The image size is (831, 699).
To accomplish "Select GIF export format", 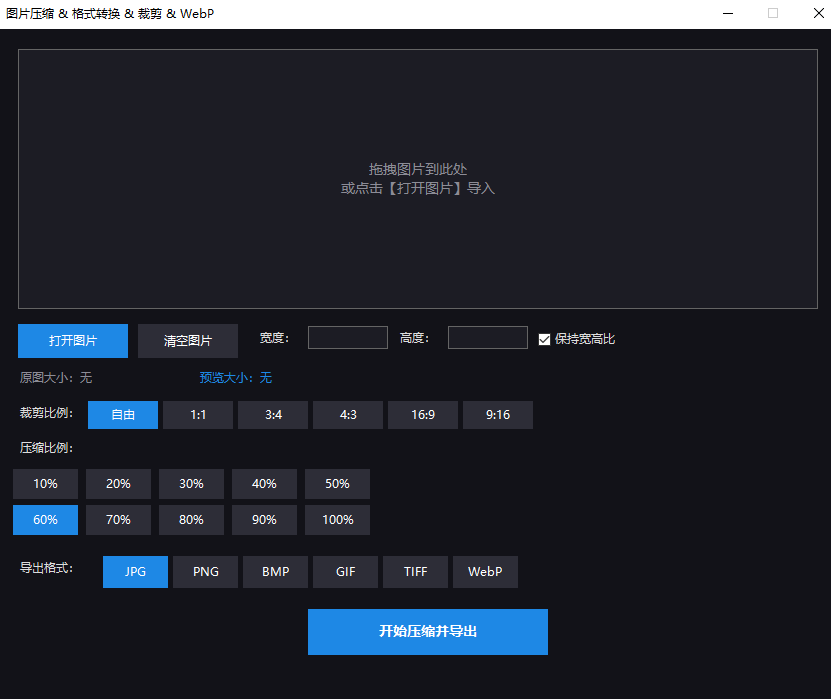I will click(x=345, y=572).
